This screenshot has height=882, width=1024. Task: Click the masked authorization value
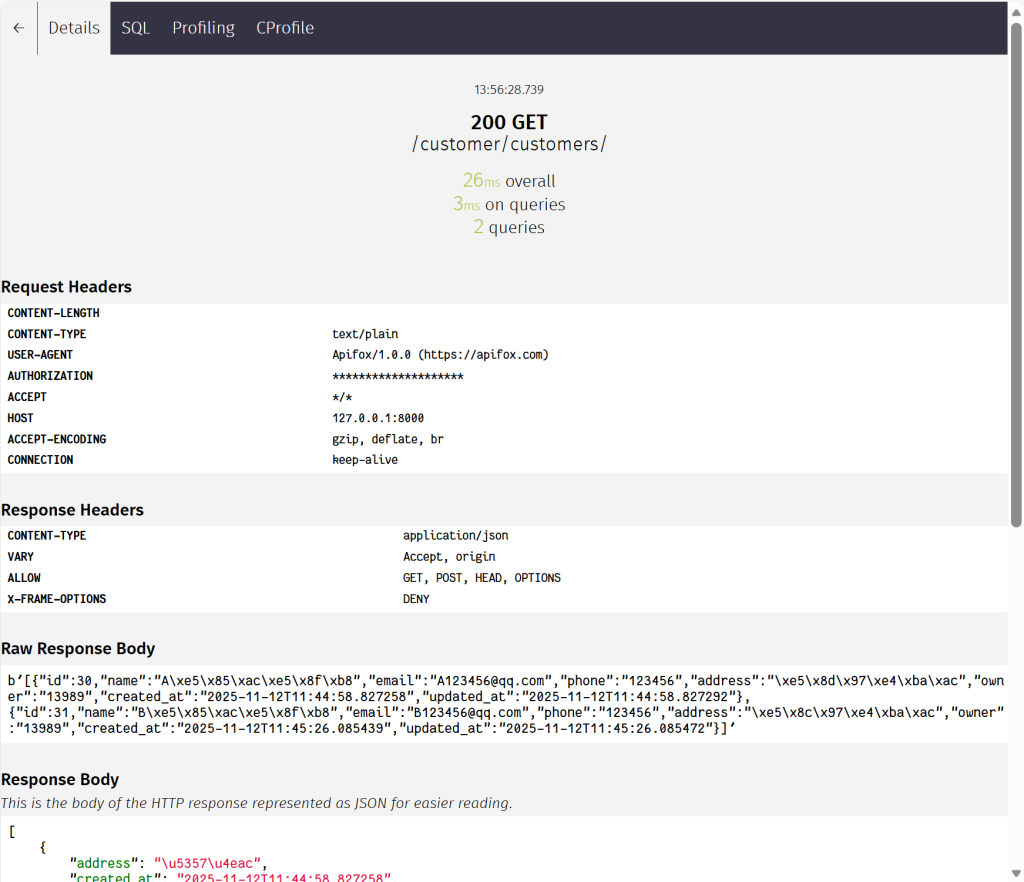(x=397, y=376)
